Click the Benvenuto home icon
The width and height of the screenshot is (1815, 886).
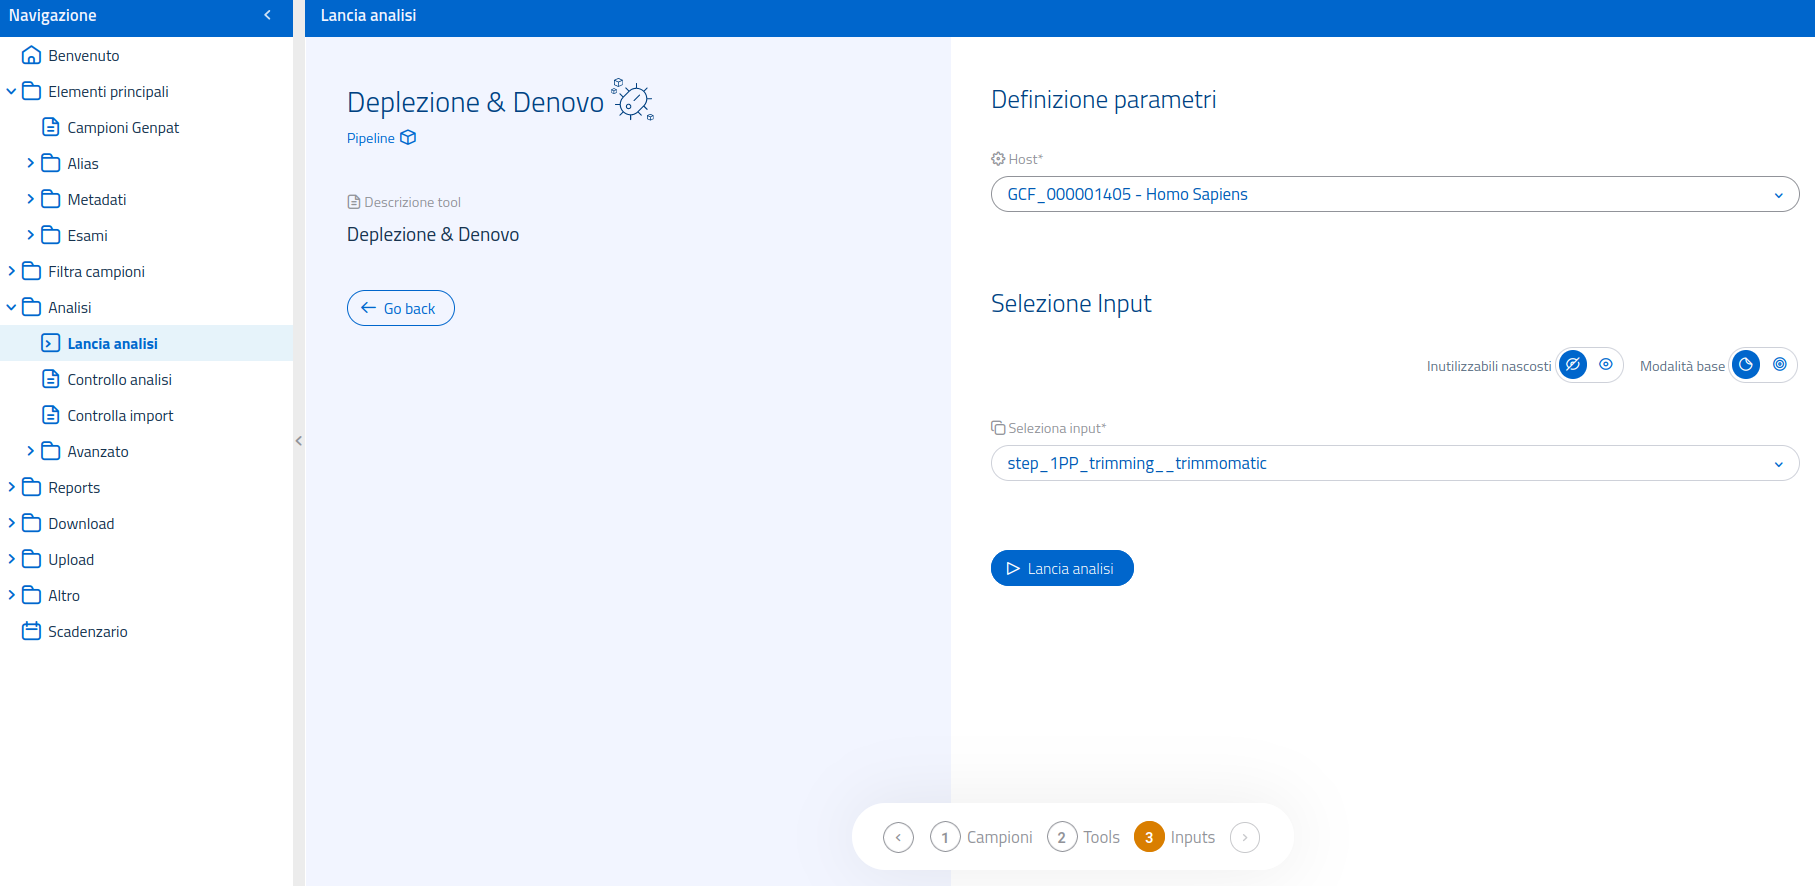[31, 56]
